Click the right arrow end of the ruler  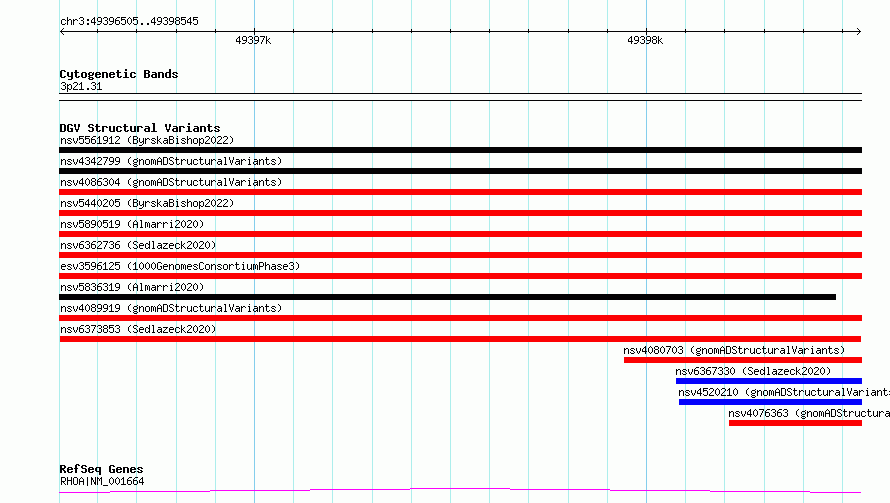coord(858,31)
